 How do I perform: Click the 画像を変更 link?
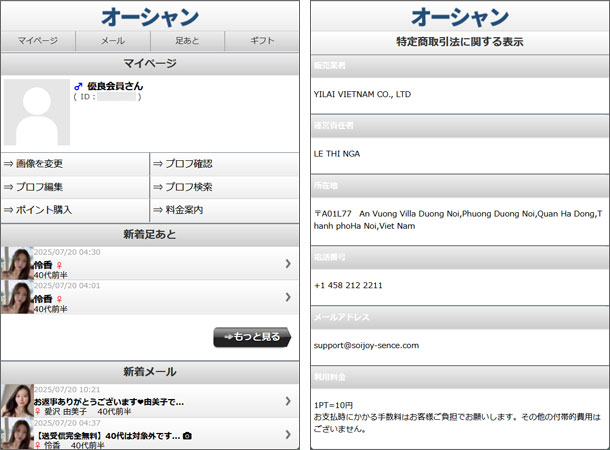[39, 164]
